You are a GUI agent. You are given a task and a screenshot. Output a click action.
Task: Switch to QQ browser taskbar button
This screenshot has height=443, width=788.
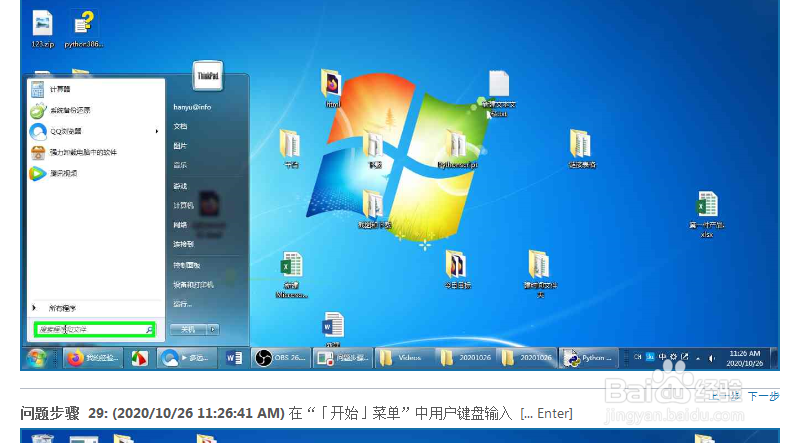click(187, 358)
